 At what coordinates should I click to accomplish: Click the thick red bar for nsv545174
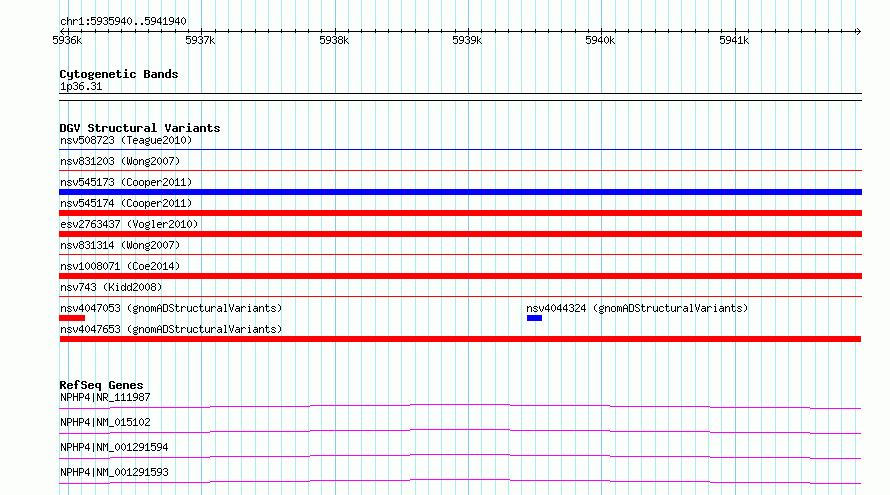click(460, 213)
